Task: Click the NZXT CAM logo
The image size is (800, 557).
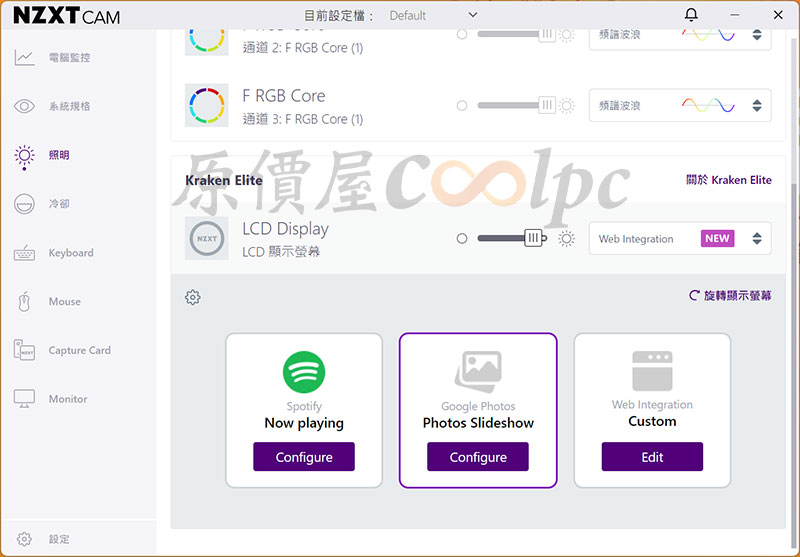Action: tap(67, 16)
